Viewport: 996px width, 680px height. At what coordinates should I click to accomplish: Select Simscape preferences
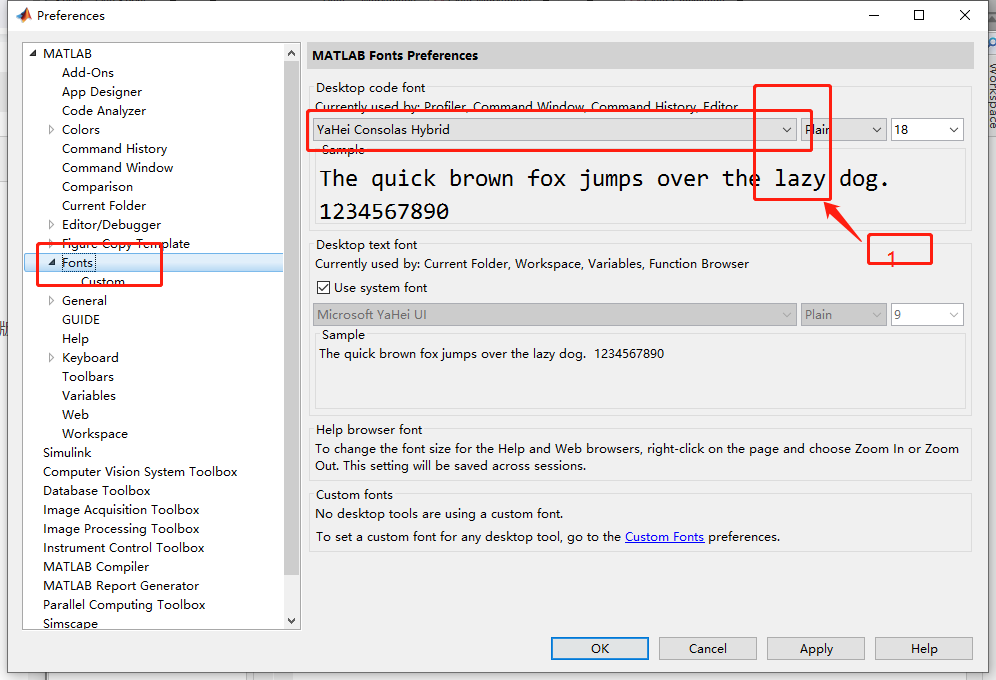click(71, 623)
